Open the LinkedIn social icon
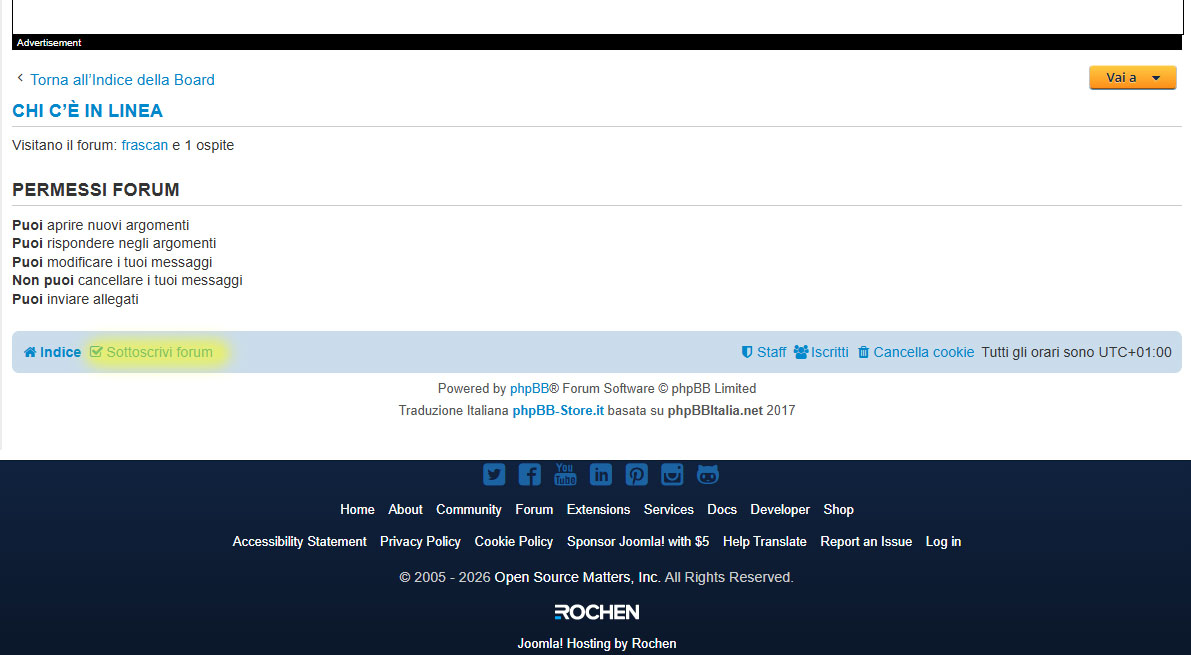This screenshot has height=655, width=1191. tap(601, 475)
